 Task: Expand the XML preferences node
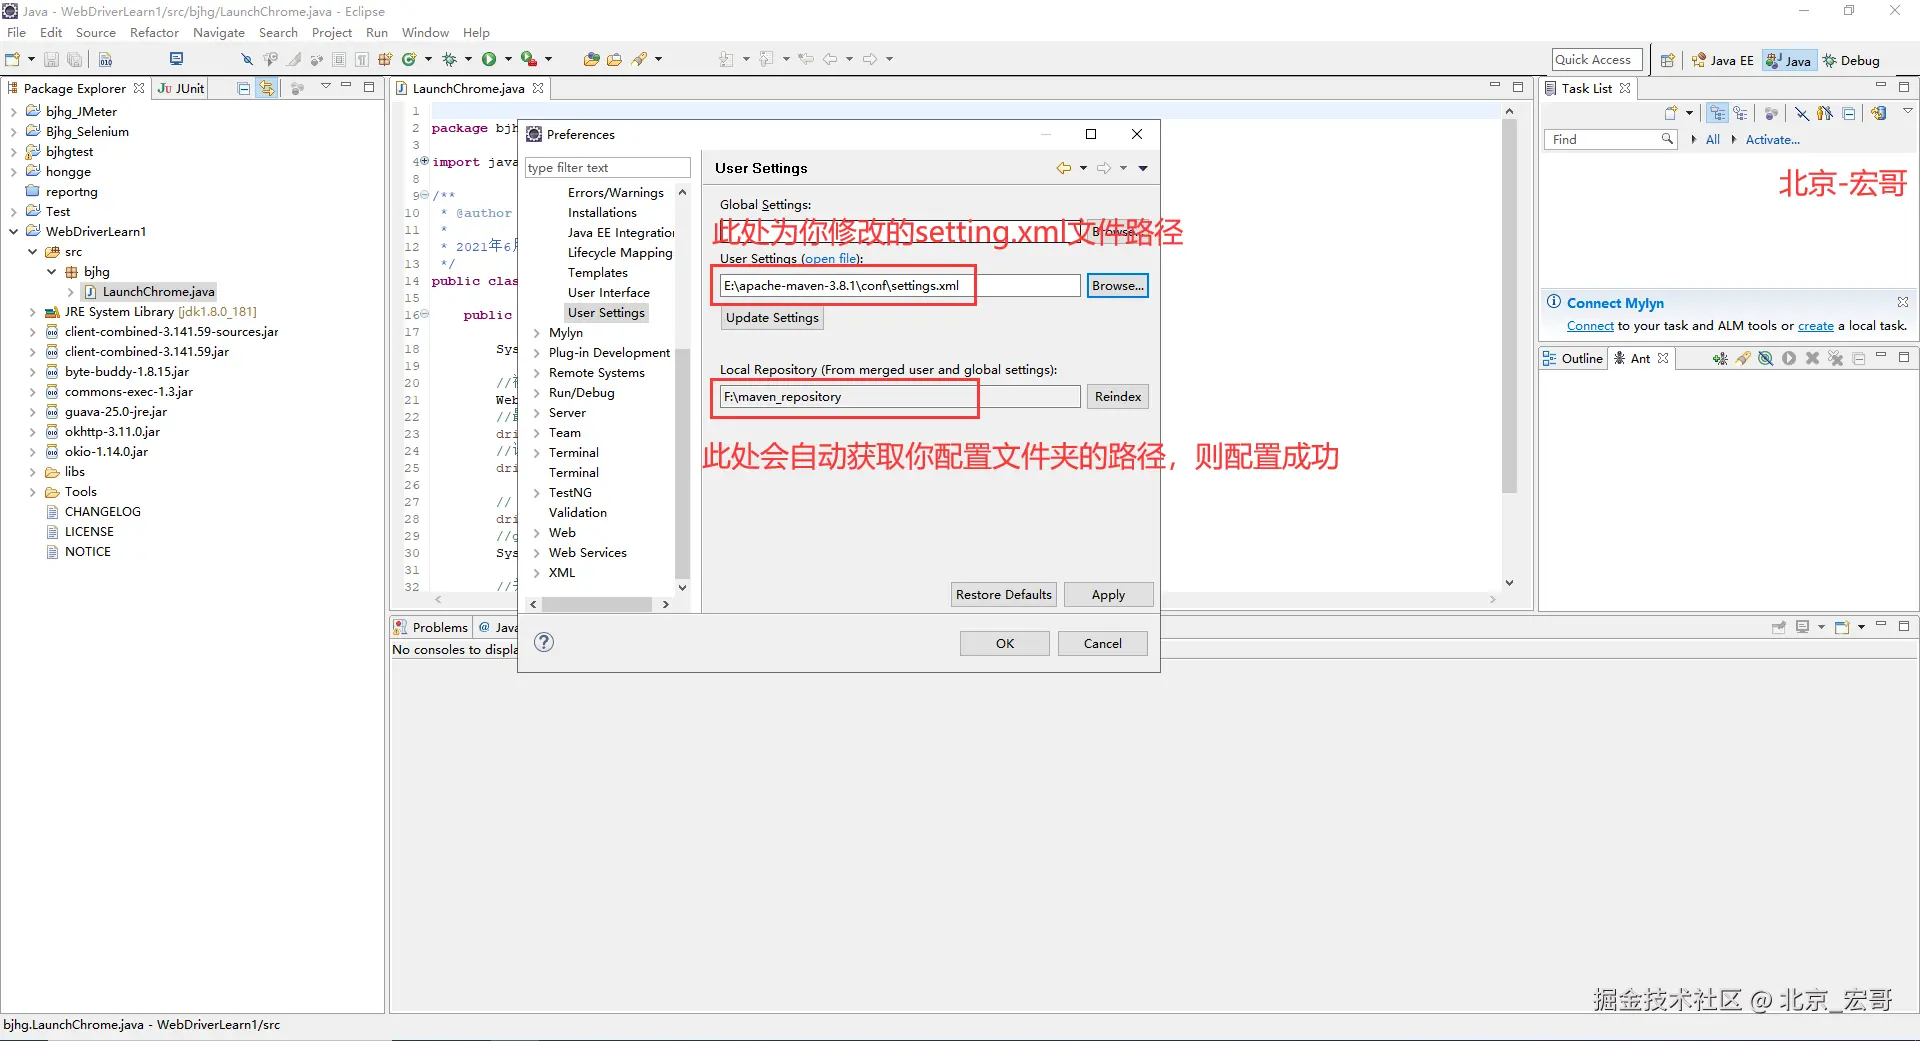tap(537, 573)
